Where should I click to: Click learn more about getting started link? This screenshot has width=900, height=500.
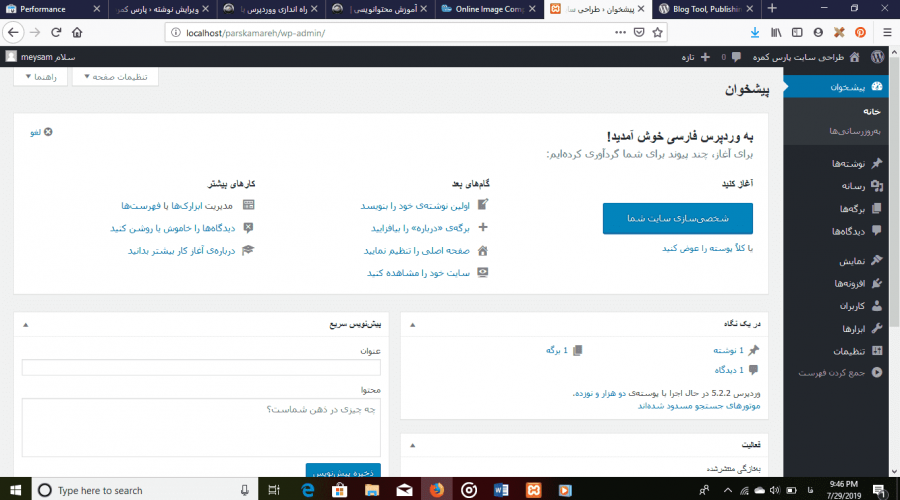coord(181,251)
